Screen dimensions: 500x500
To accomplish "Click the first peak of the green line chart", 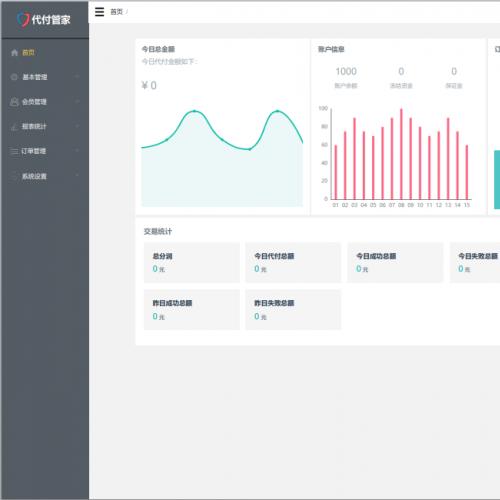I will click(x=194, y=111).
